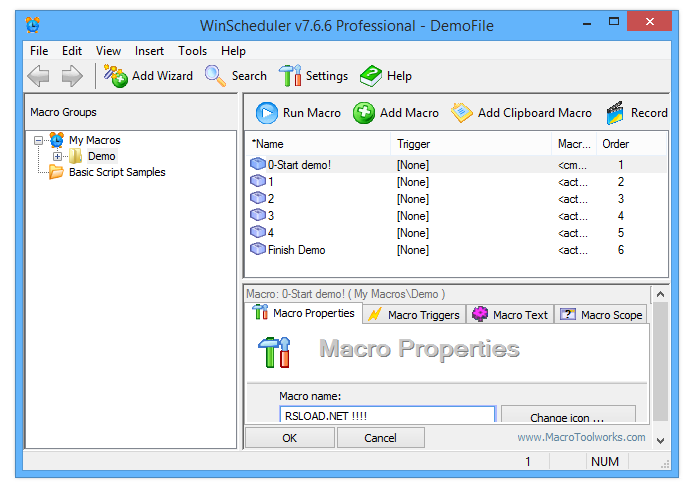Open Search with the magnifier icon
The image size is (691, 489).
click(215, 76)
